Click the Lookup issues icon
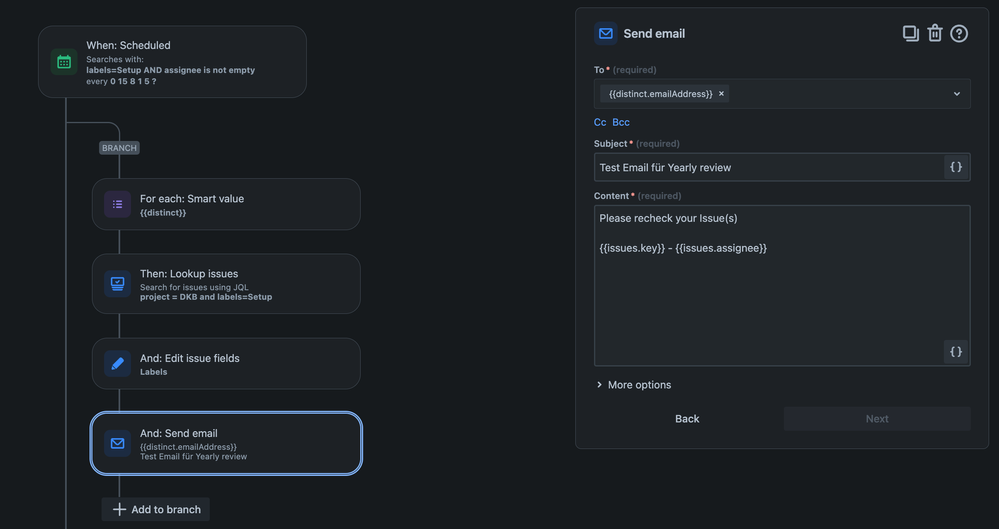Viewport: 999px width, 529px height. pyautogui.click(x=117, y=284)
